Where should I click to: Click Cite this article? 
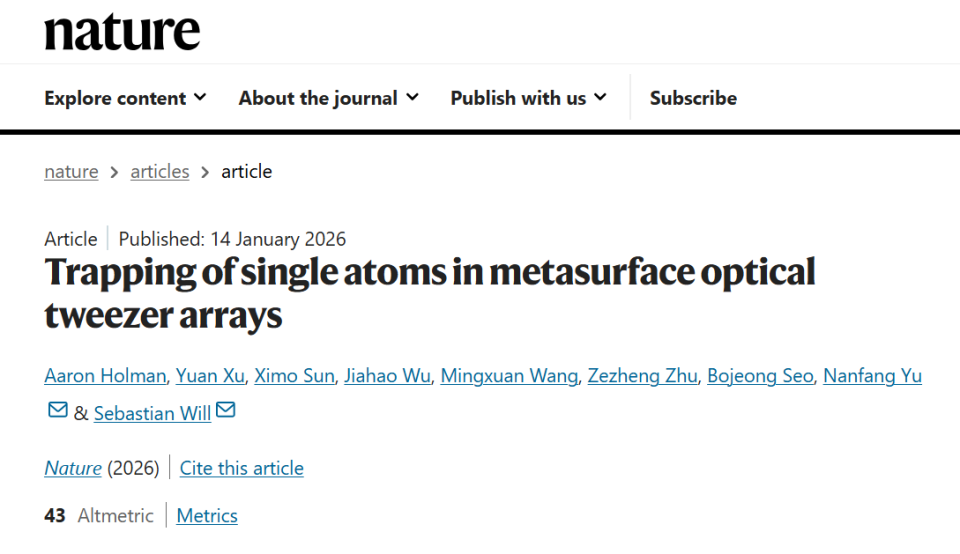pyautogui.click(x=242, y=468)
